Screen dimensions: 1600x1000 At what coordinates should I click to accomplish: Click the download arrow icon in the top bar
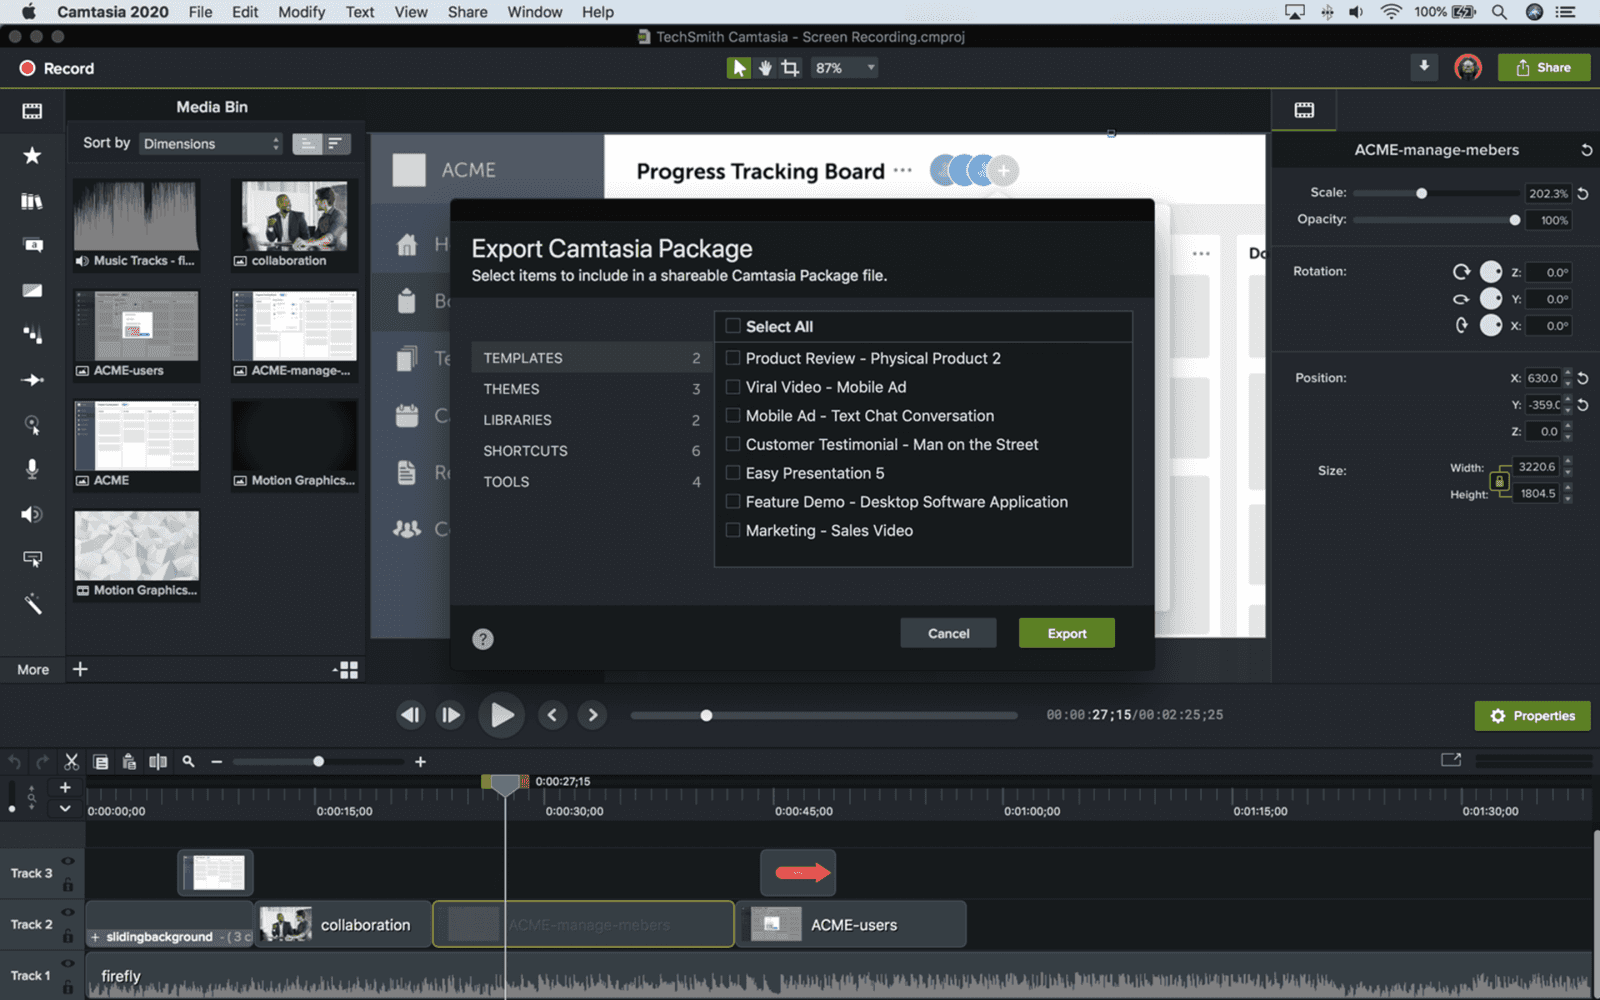point(1424,67)
